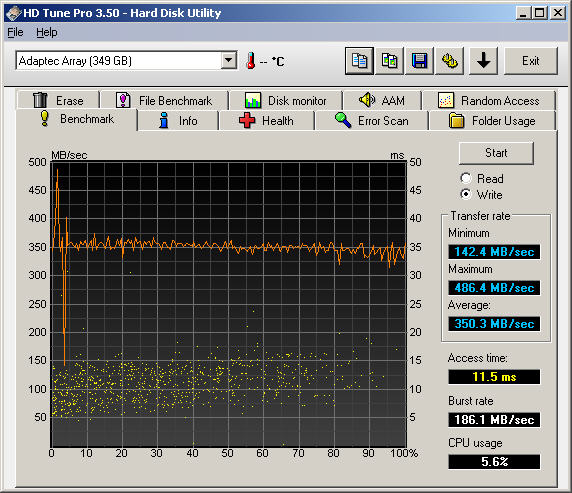
Task: Click the copy screenshot to clipboard icon
Action: click(389, 61)
